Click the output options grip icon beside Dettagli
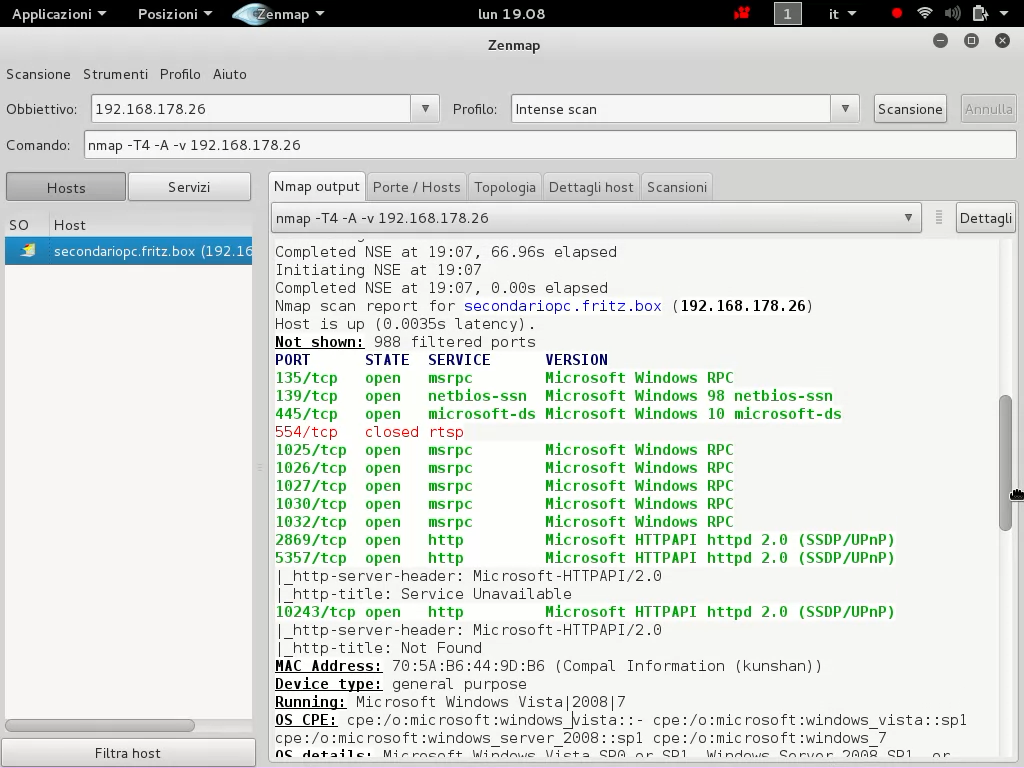The width and height of the screenshot is (1024, 768). pos(938,218)
